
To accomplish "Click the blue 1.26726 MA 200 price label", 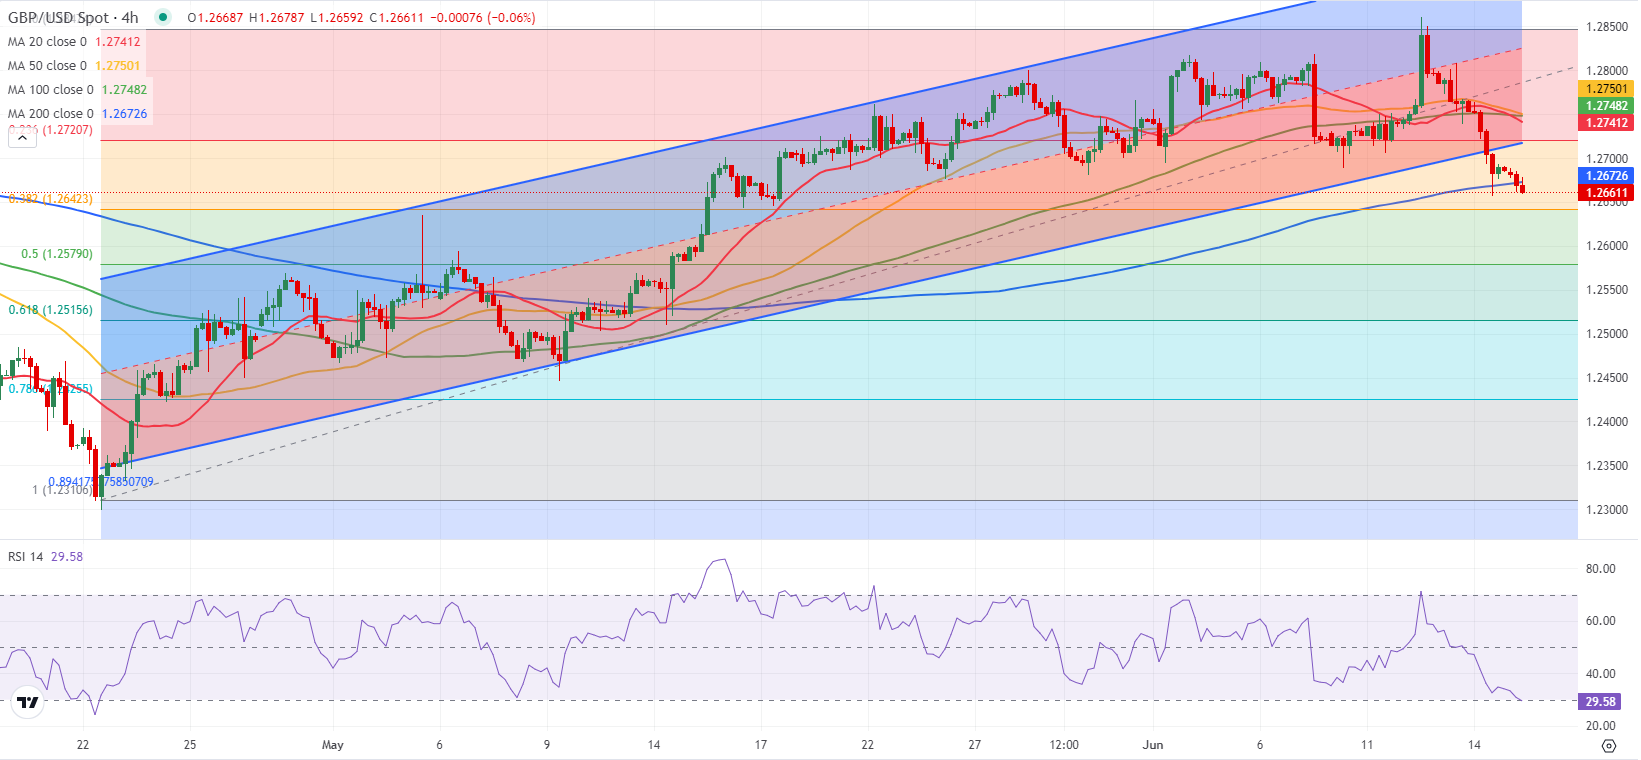I will tap(1606, 176).
